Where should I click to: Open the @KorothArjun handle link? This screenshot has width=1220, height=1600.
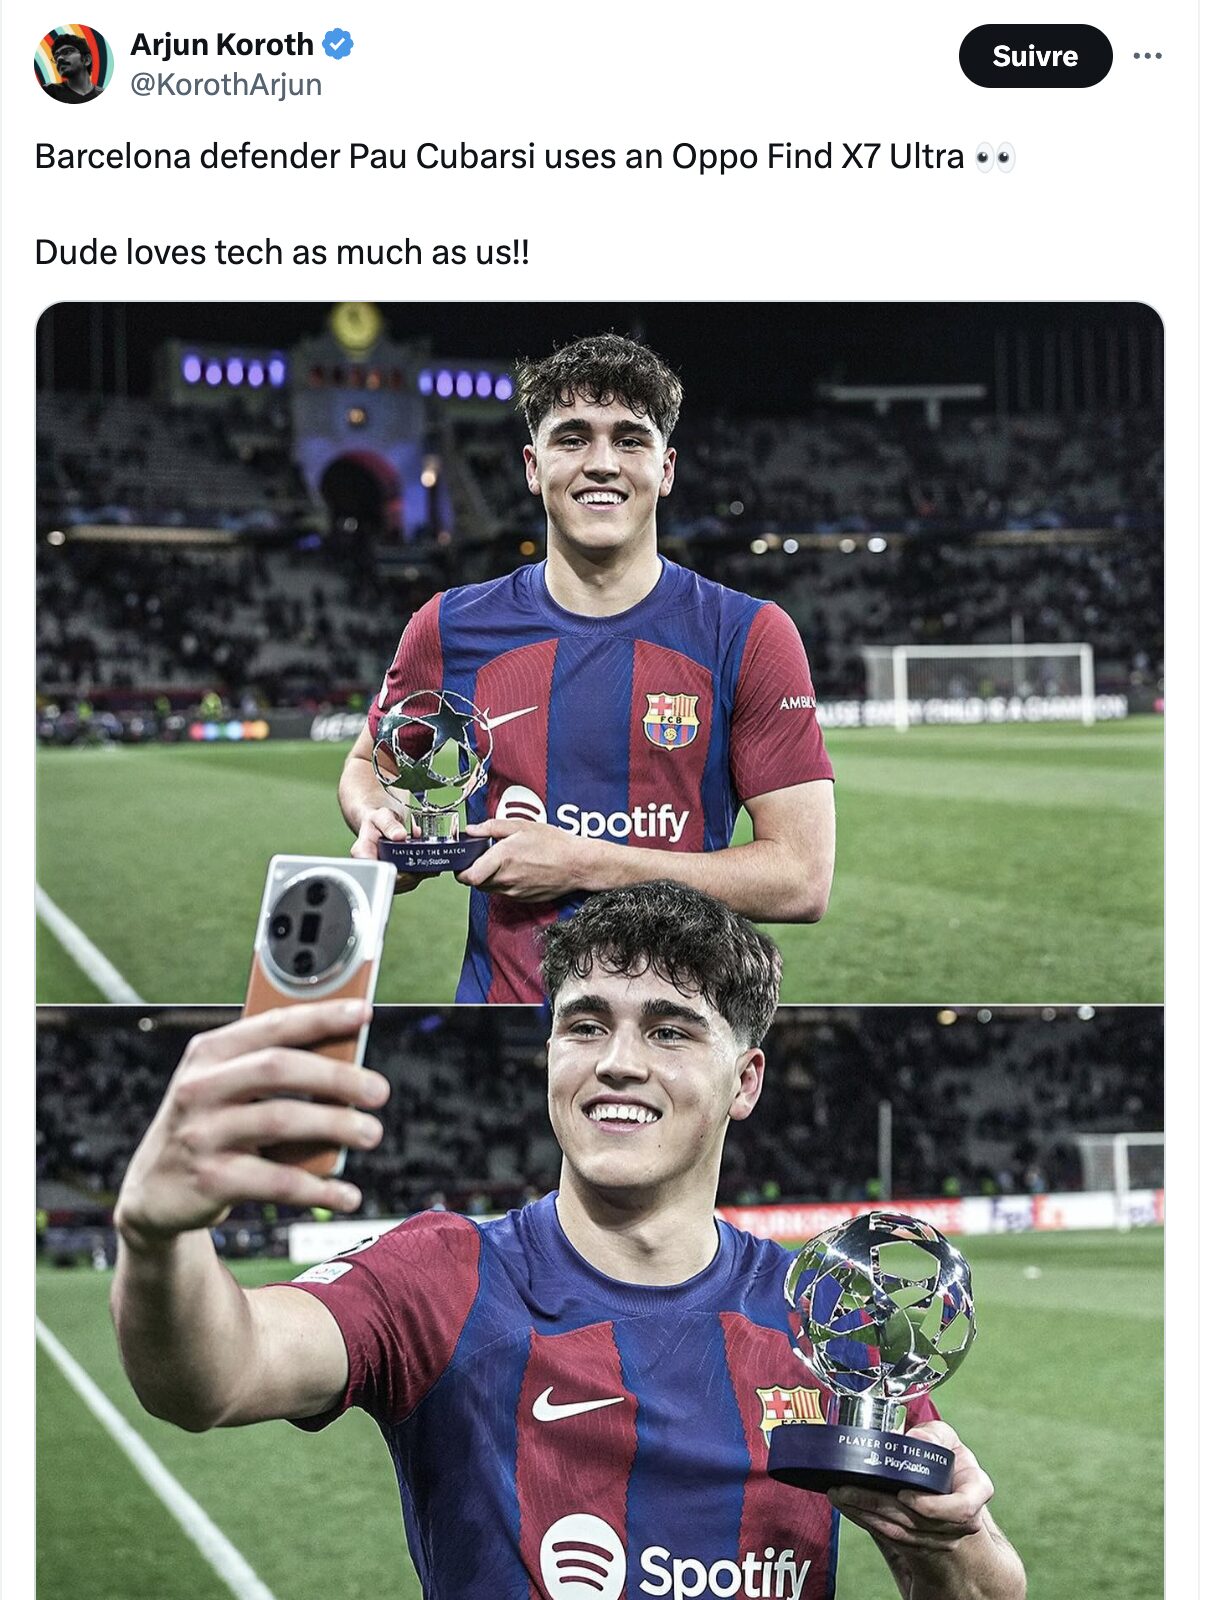coord(226,85)
